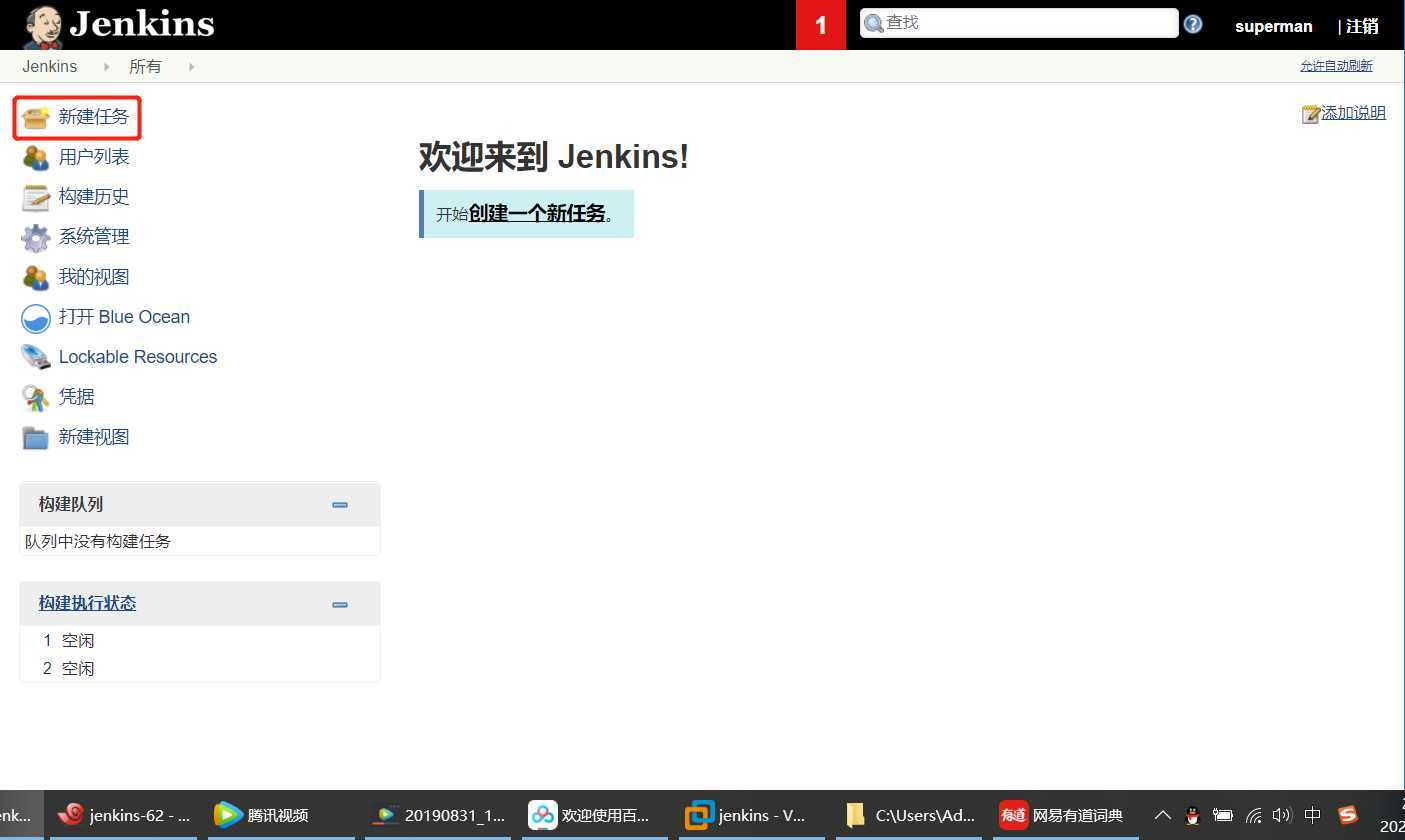Click the Wi-Fi network tray icon
The height and width of the screenshot is (840, 1405).
point(1253,815)
